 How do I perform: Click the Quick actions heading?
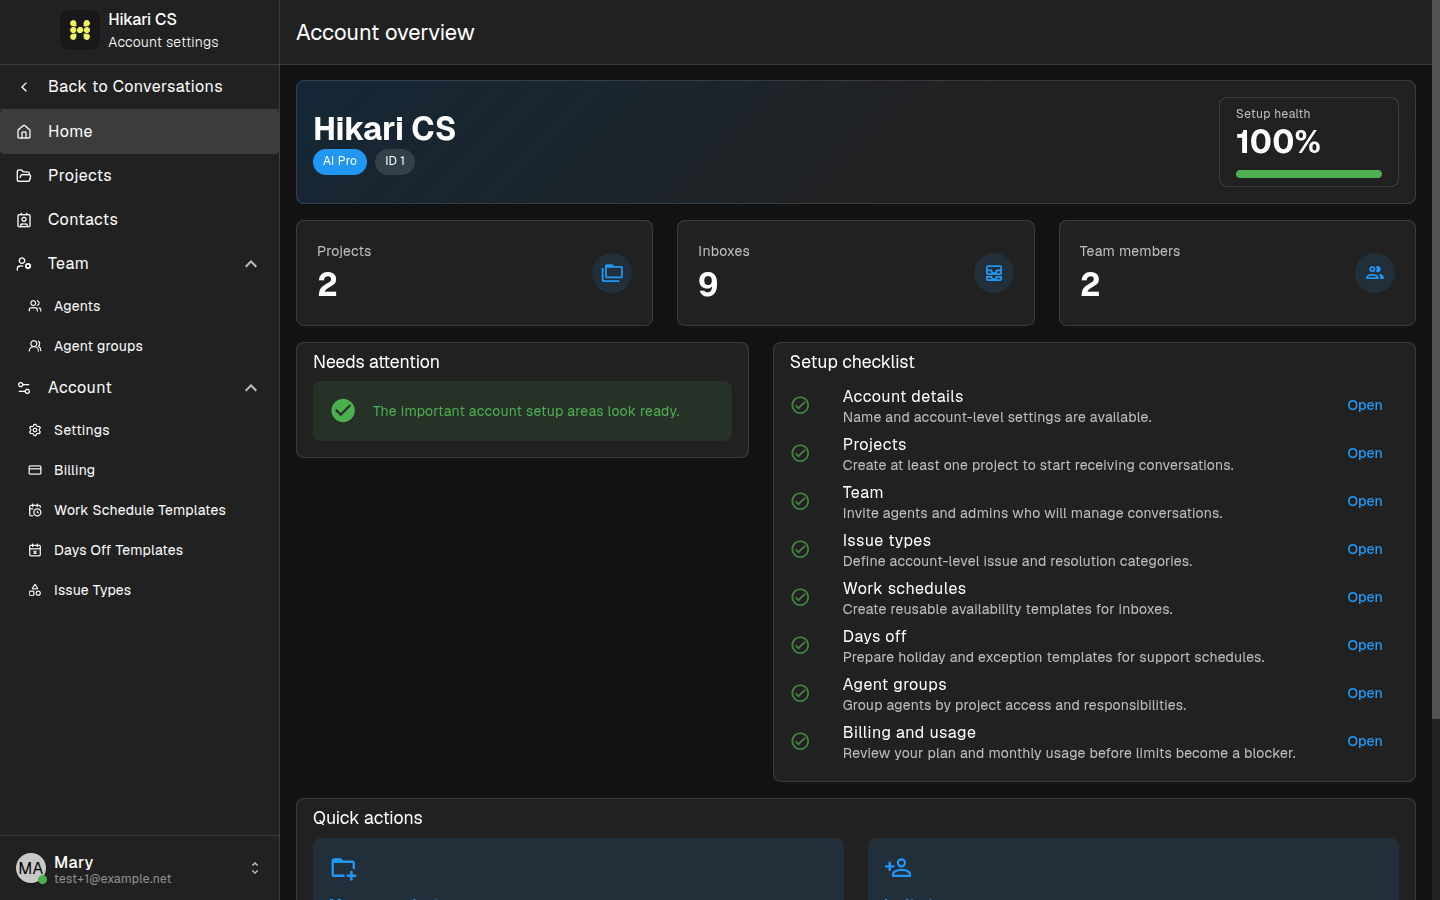tap(368, 818)
